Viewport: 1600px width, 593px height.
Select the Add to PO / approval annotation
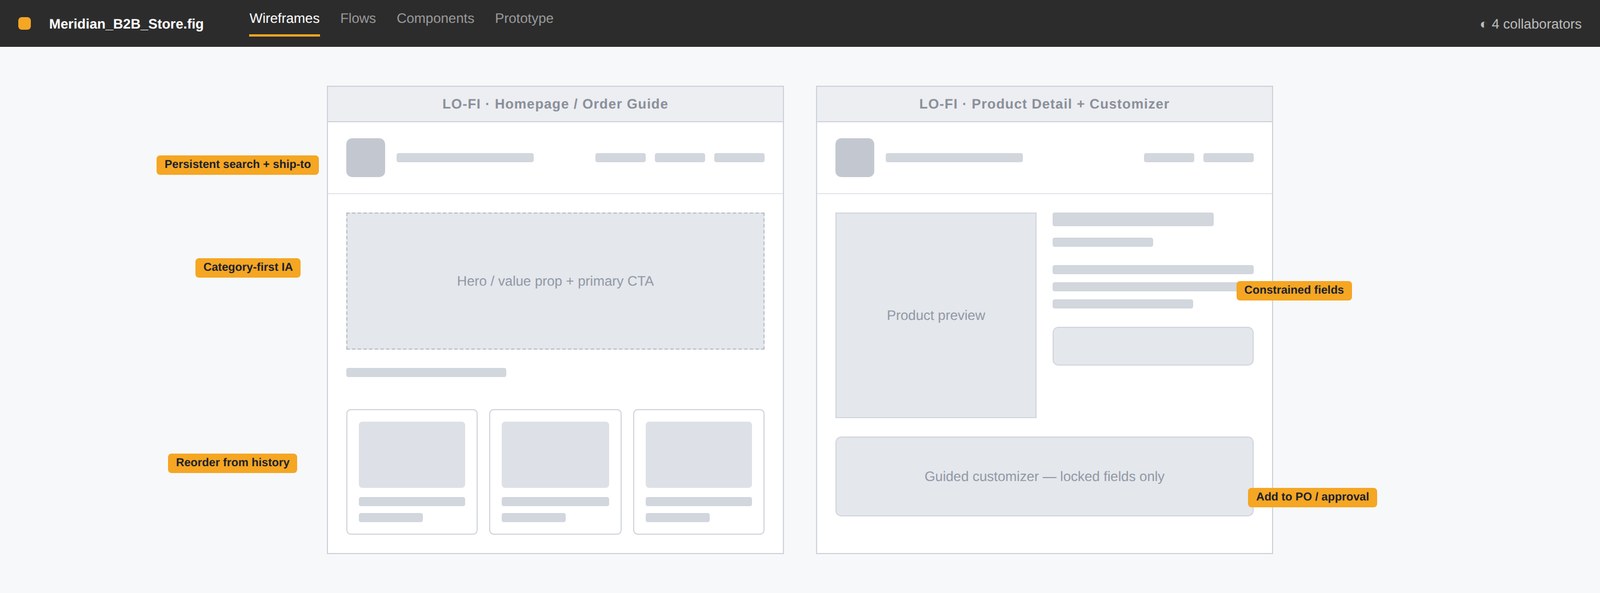coord(1312,497)
